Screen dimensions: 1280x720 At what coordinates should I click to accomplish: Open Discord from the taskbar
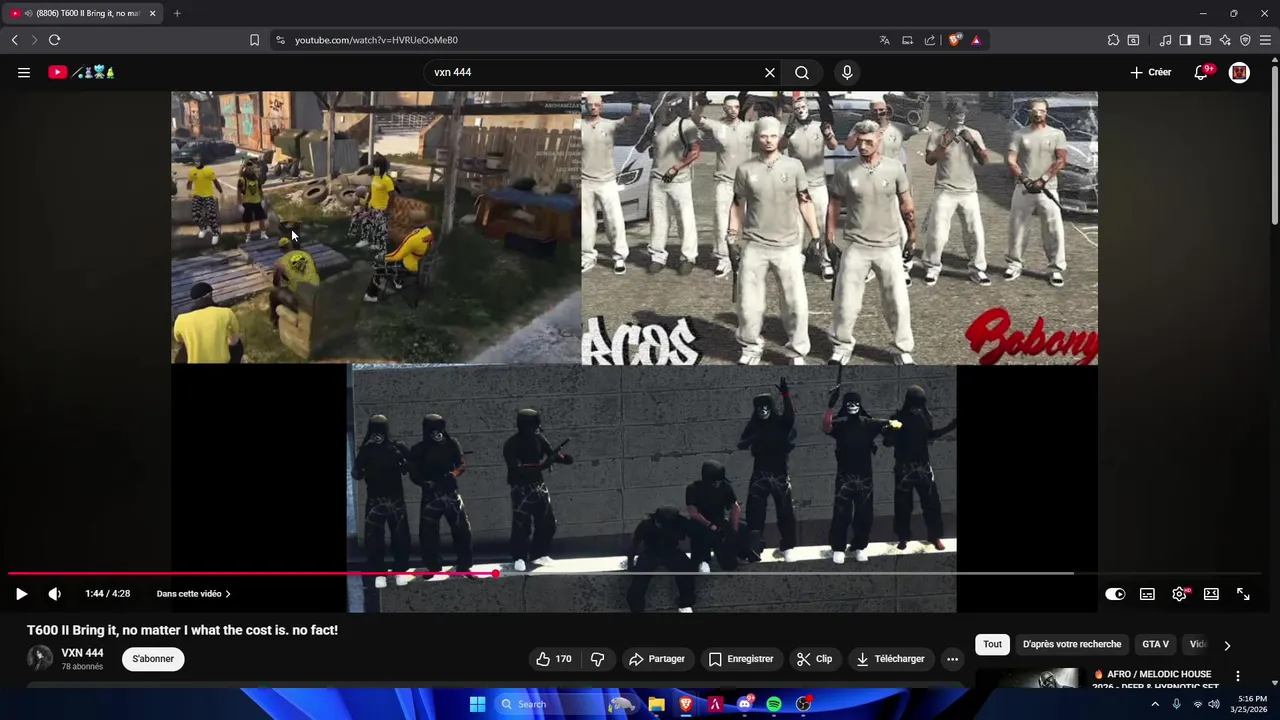coord(744,704)
